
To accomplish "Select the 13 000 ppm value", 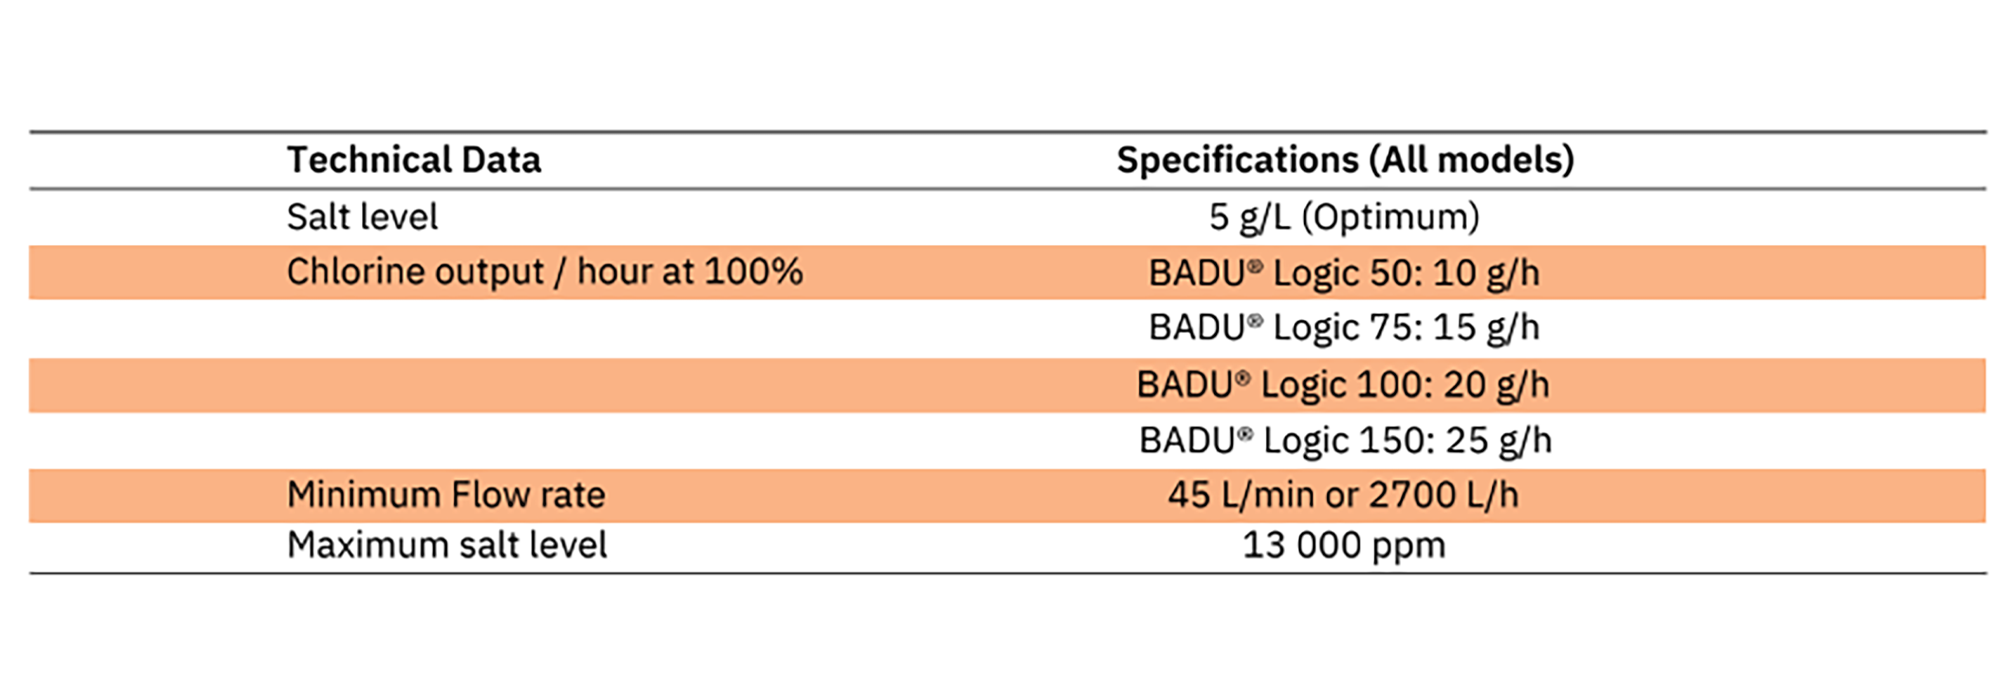I will [x=1344, y=546].
